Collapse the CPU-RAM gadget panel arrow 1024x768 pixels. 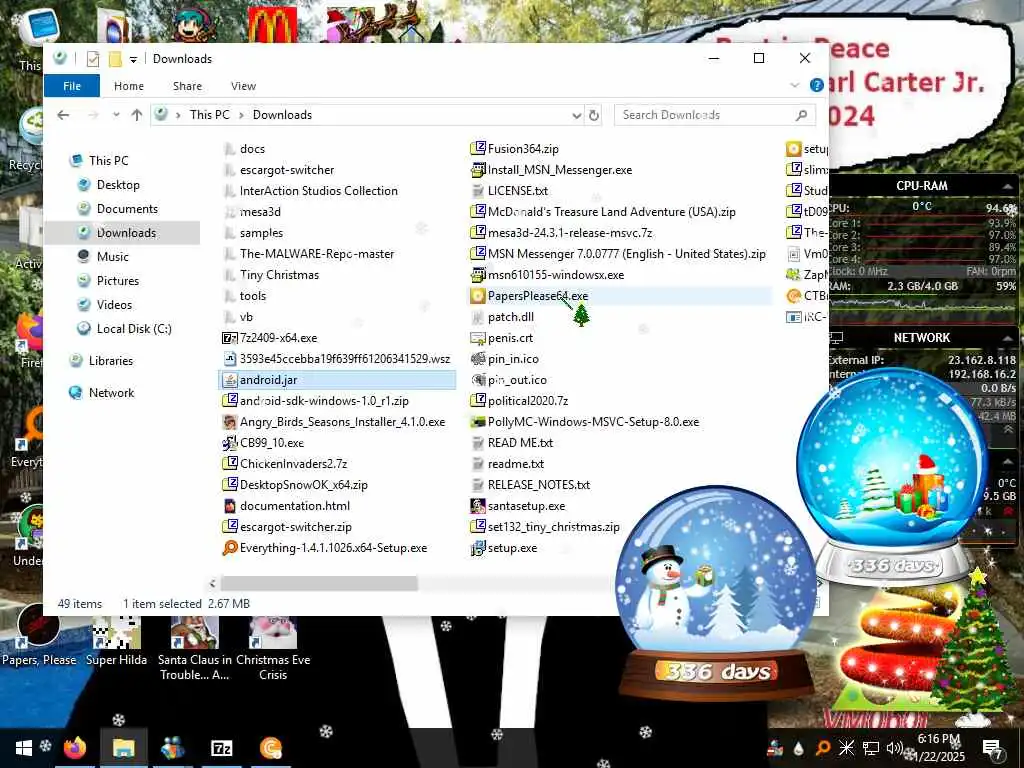[x=1007, y=187]
